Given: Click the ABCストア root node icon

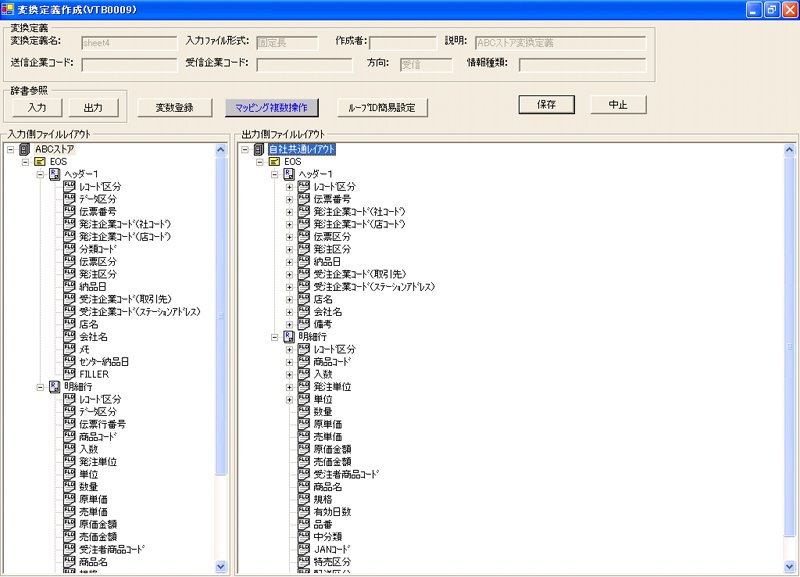Looking at the screenshot, I should (24, 149).
